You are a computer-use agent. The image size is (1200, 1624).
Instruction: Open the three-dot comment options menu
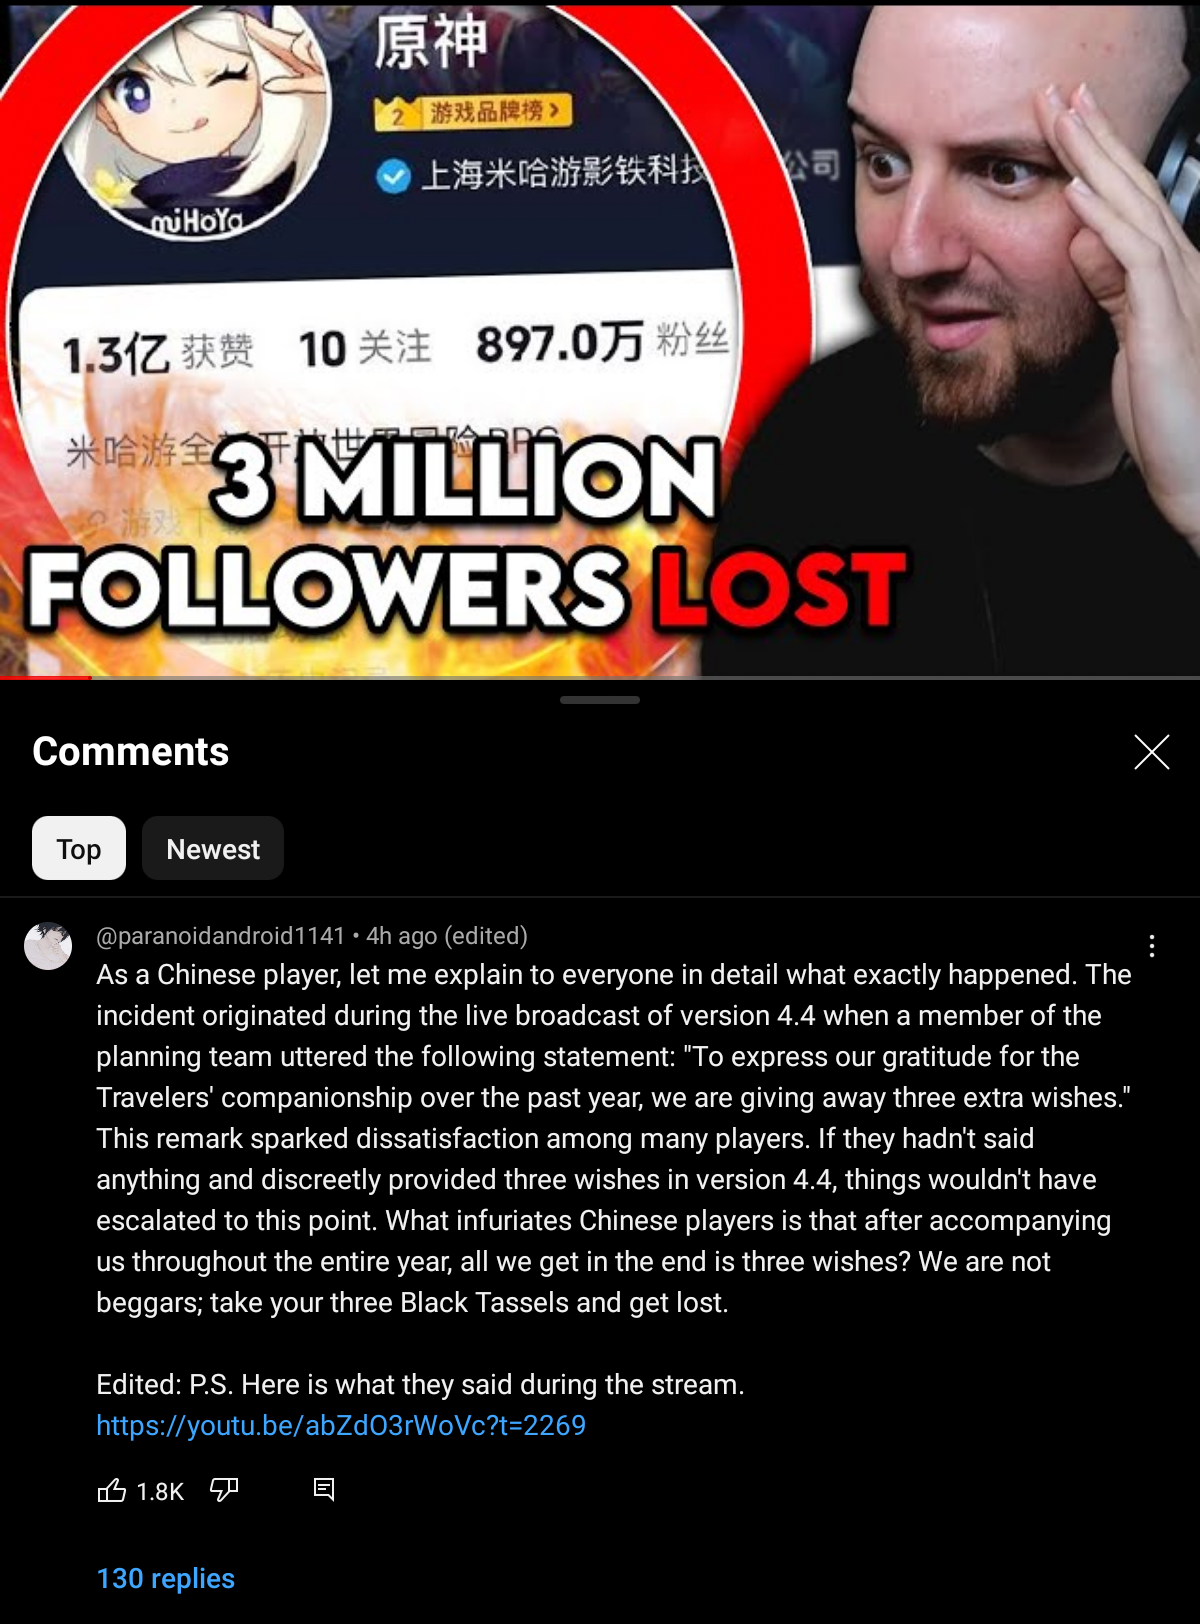[1152, 946]
